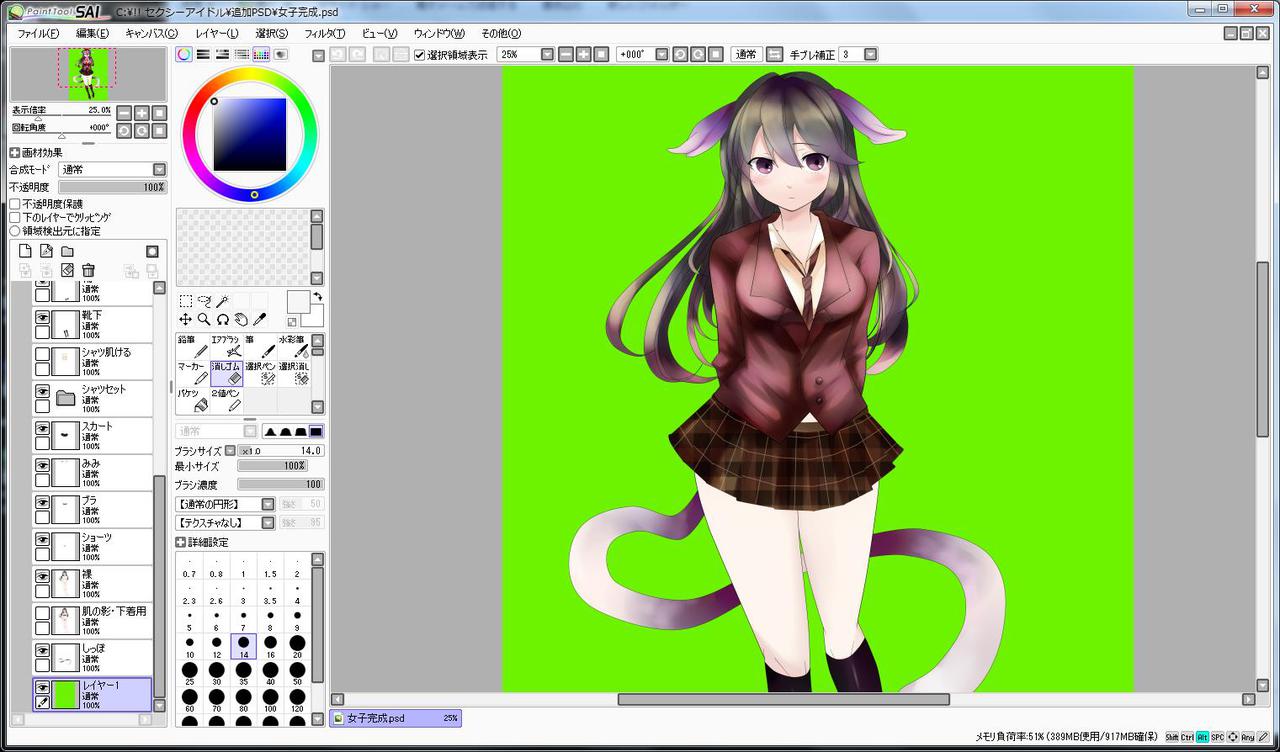
Task: Open the レイヤー(L) menu
Action: point(217,33)
